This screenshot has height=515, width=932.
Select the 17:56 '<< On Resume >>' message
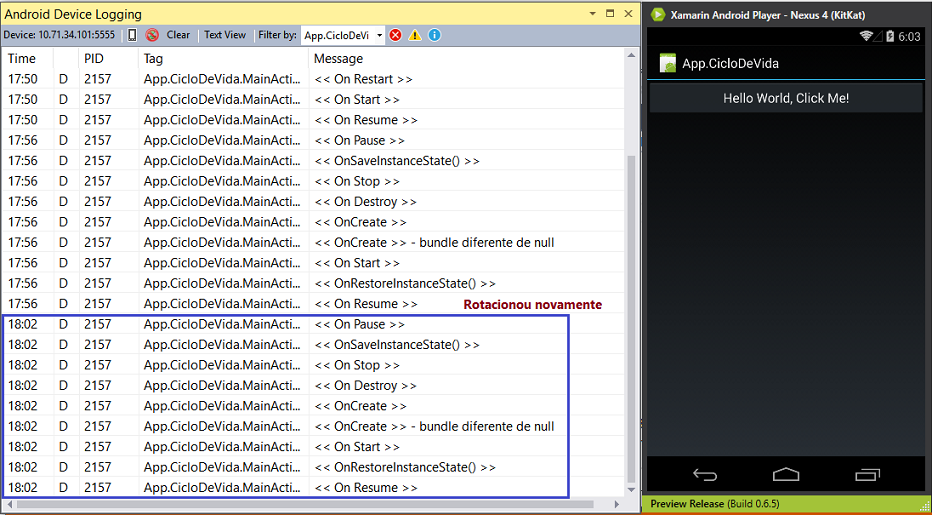(x=366, y=304)
